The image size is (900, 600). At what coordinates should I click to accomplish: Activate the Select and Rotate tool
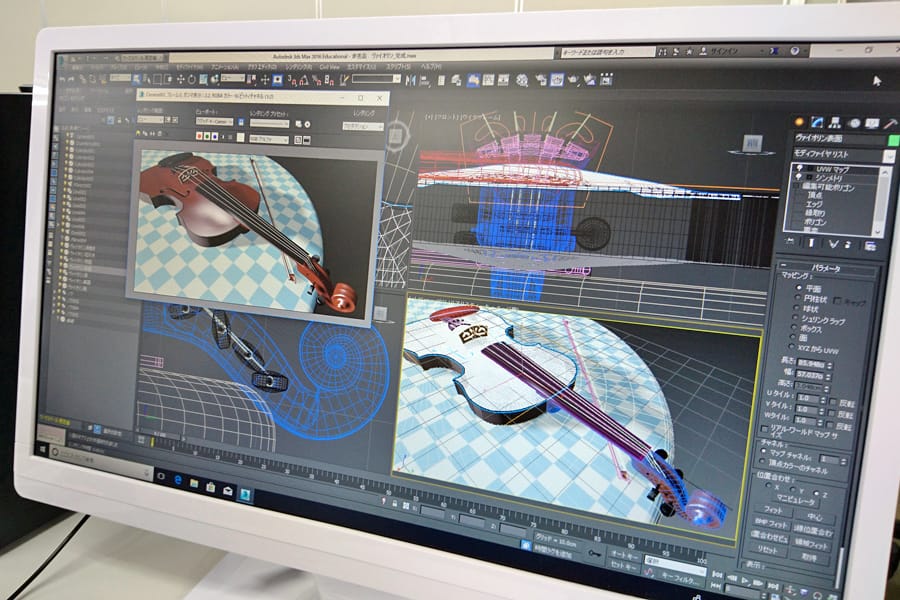[192, 79]
